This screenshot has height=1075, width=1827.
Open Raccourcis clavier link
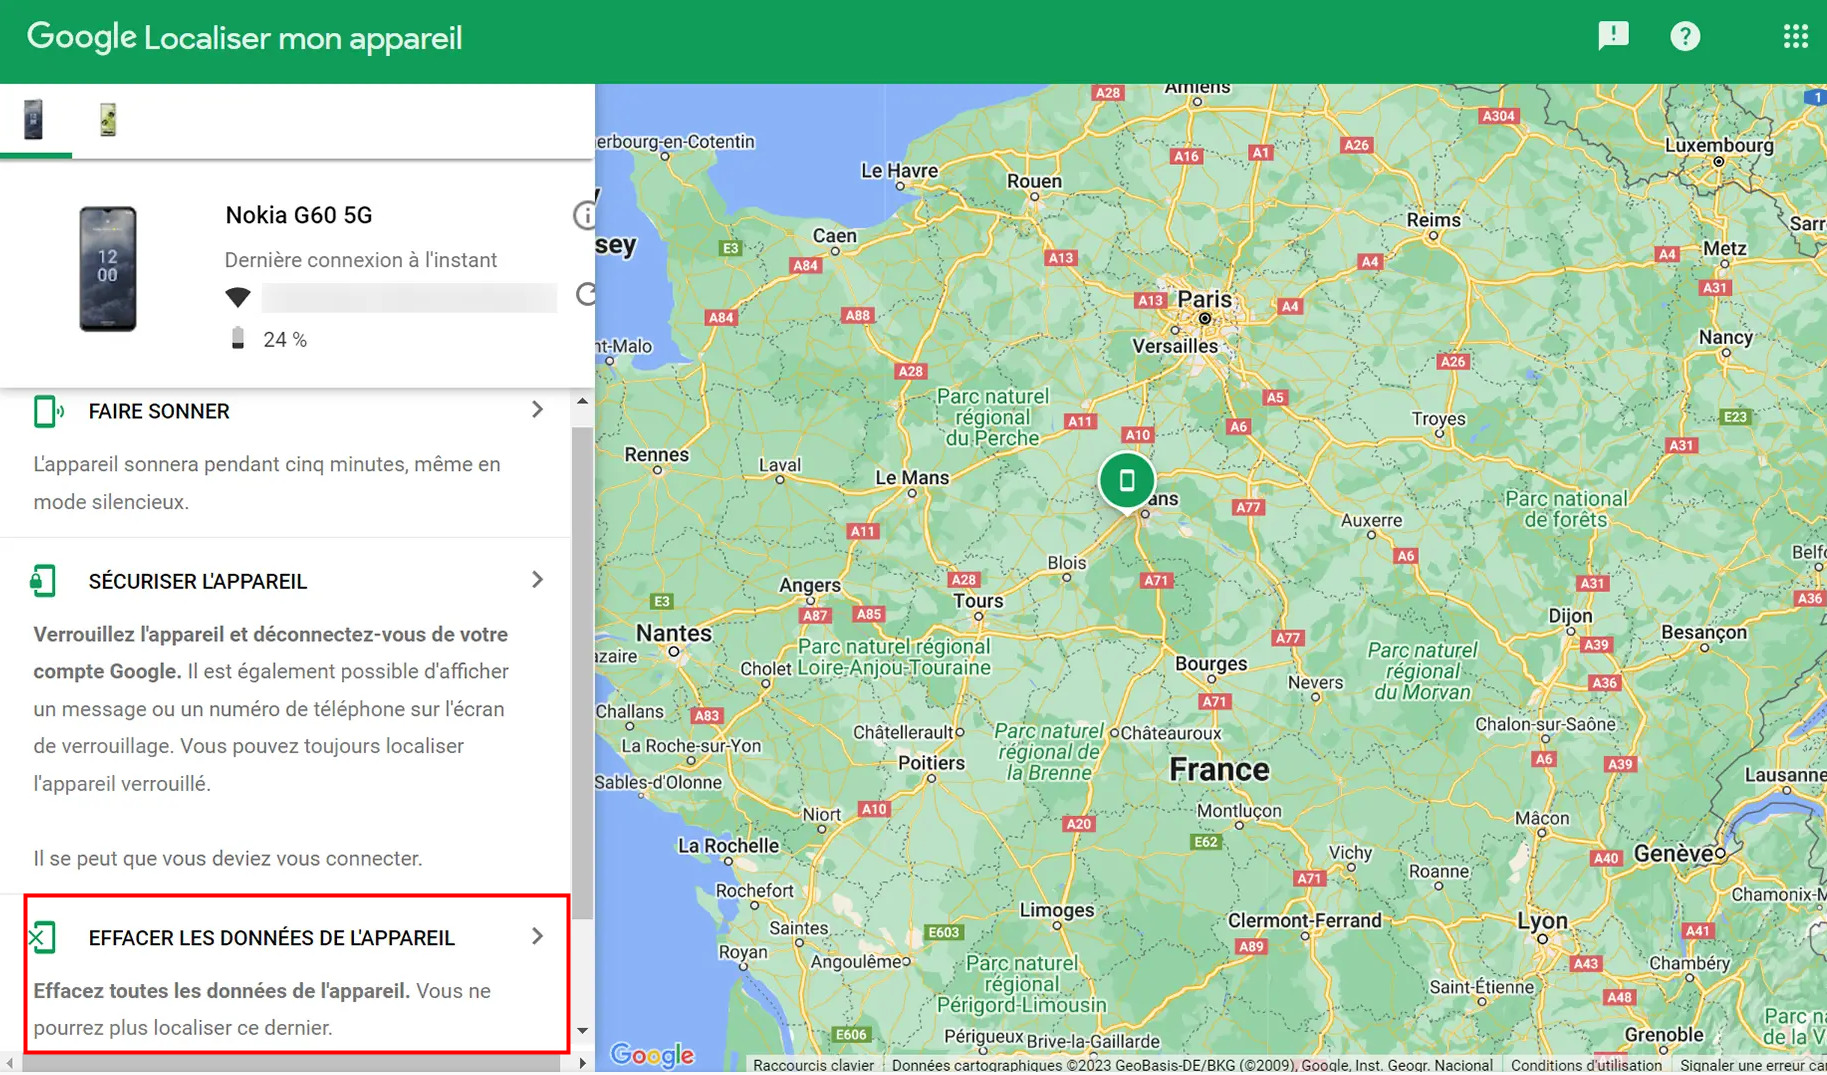tap(813, 1065)
